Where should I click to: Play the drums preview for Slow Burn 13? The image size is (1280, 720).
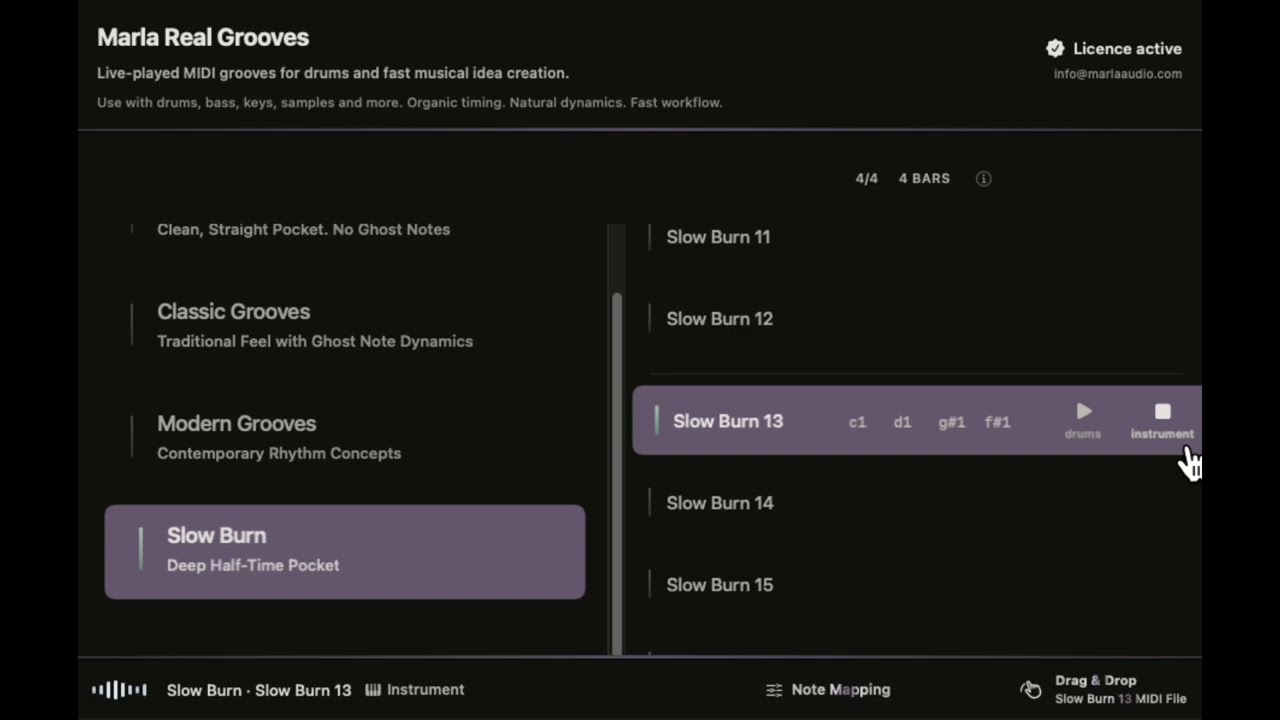(x=1083, y=421)
